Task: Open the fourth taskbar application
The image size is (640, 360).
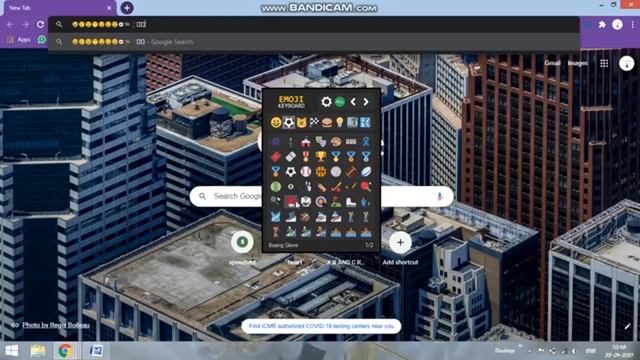Action: coord(96,351)
